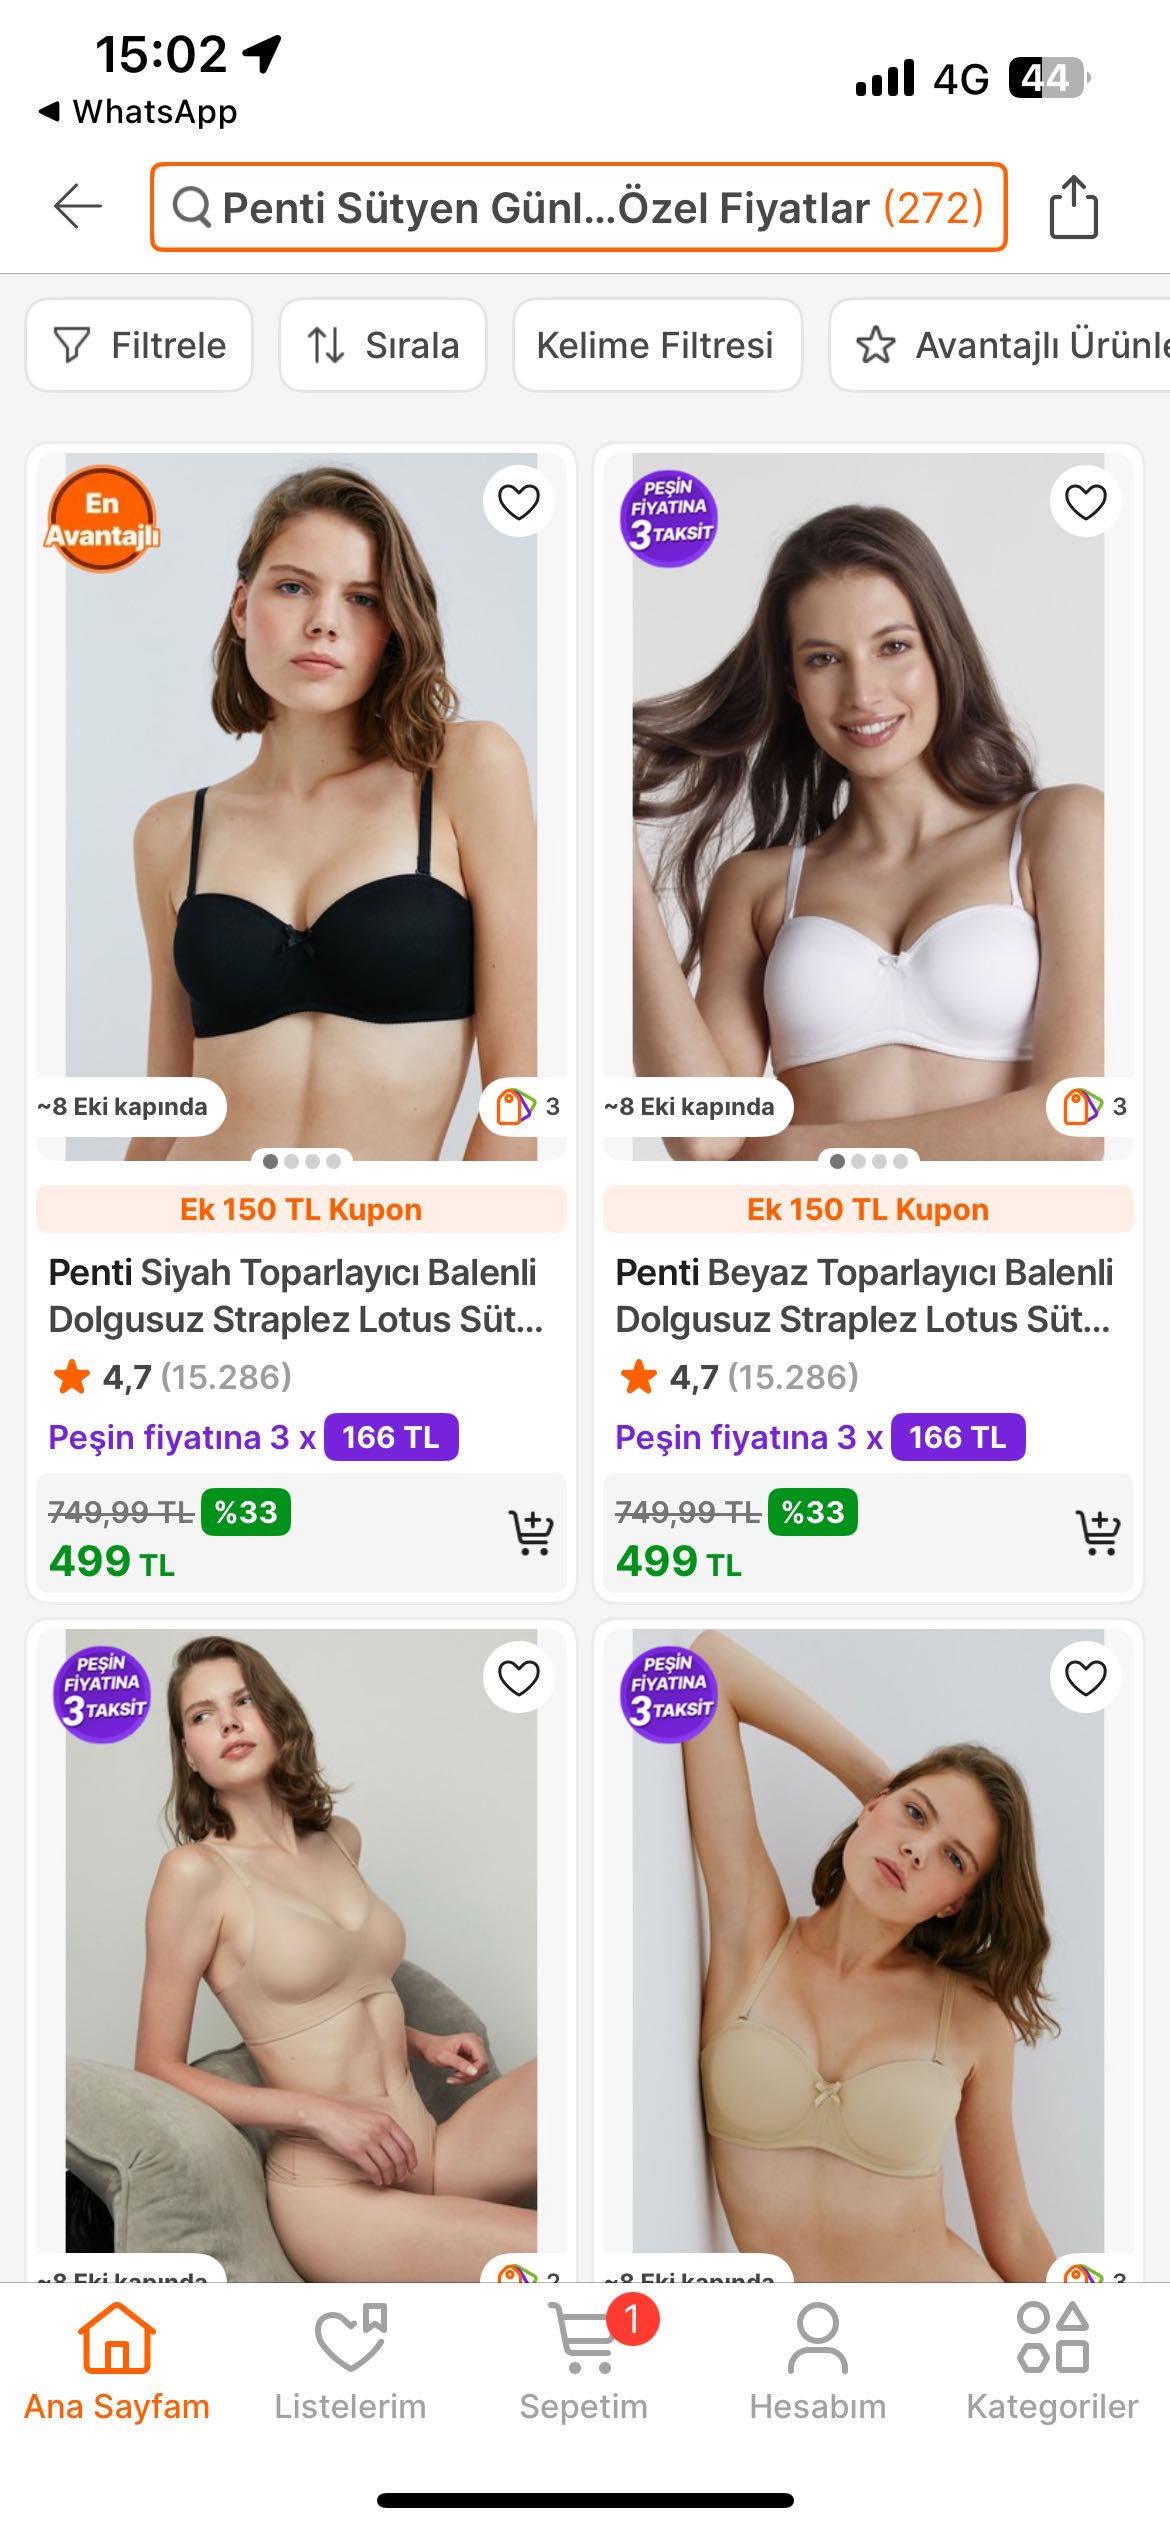Tap the back arrow icon
The height and width of the screenshot is (2532, 1170).
pyautogui.click(x=78, y=207)
